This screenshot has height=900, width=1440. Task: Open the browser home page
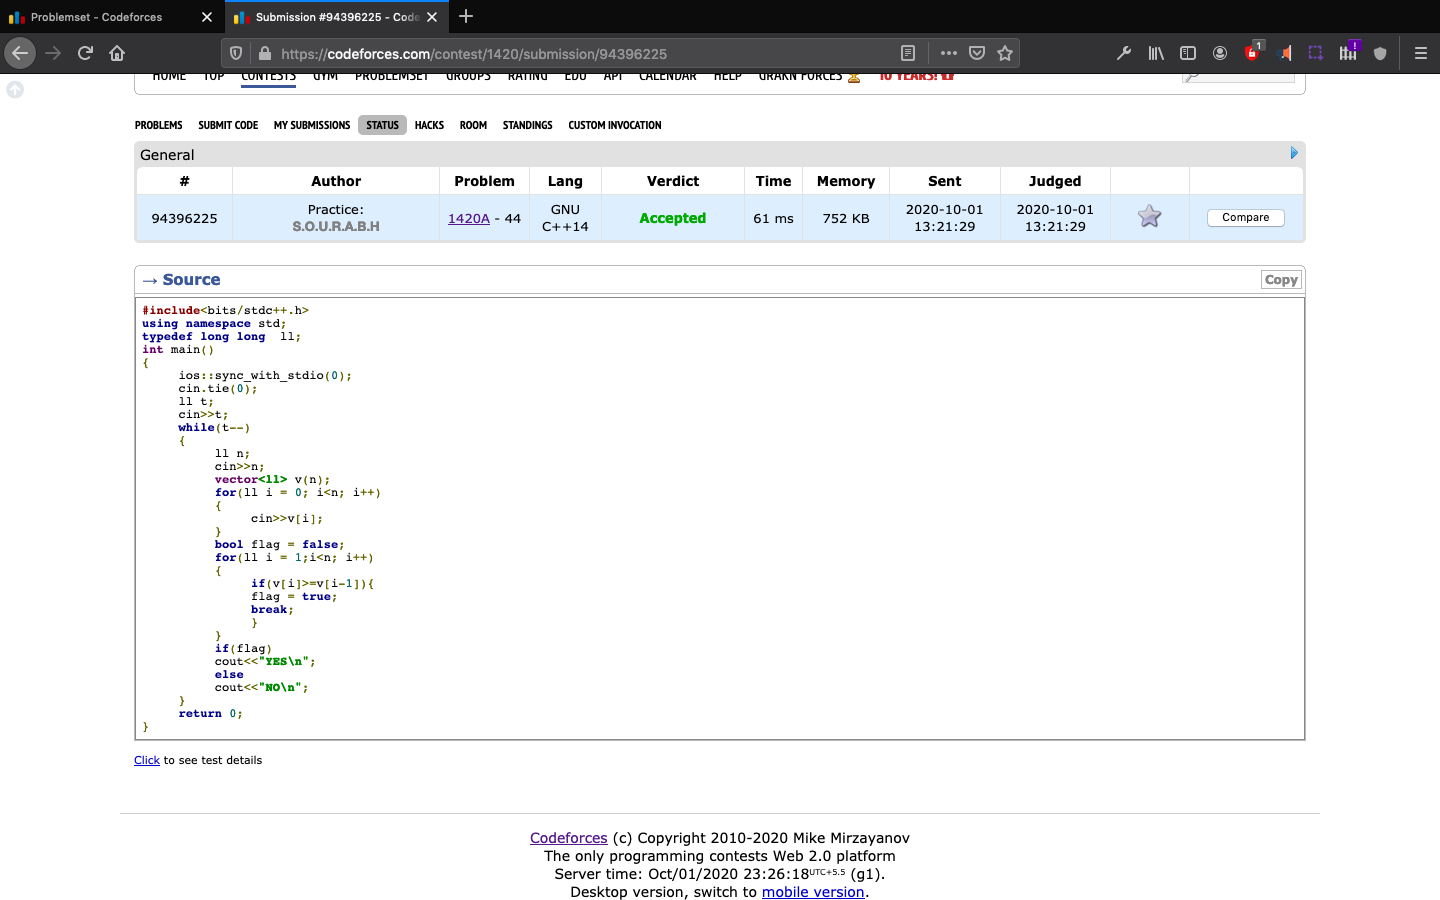(117, 53)
